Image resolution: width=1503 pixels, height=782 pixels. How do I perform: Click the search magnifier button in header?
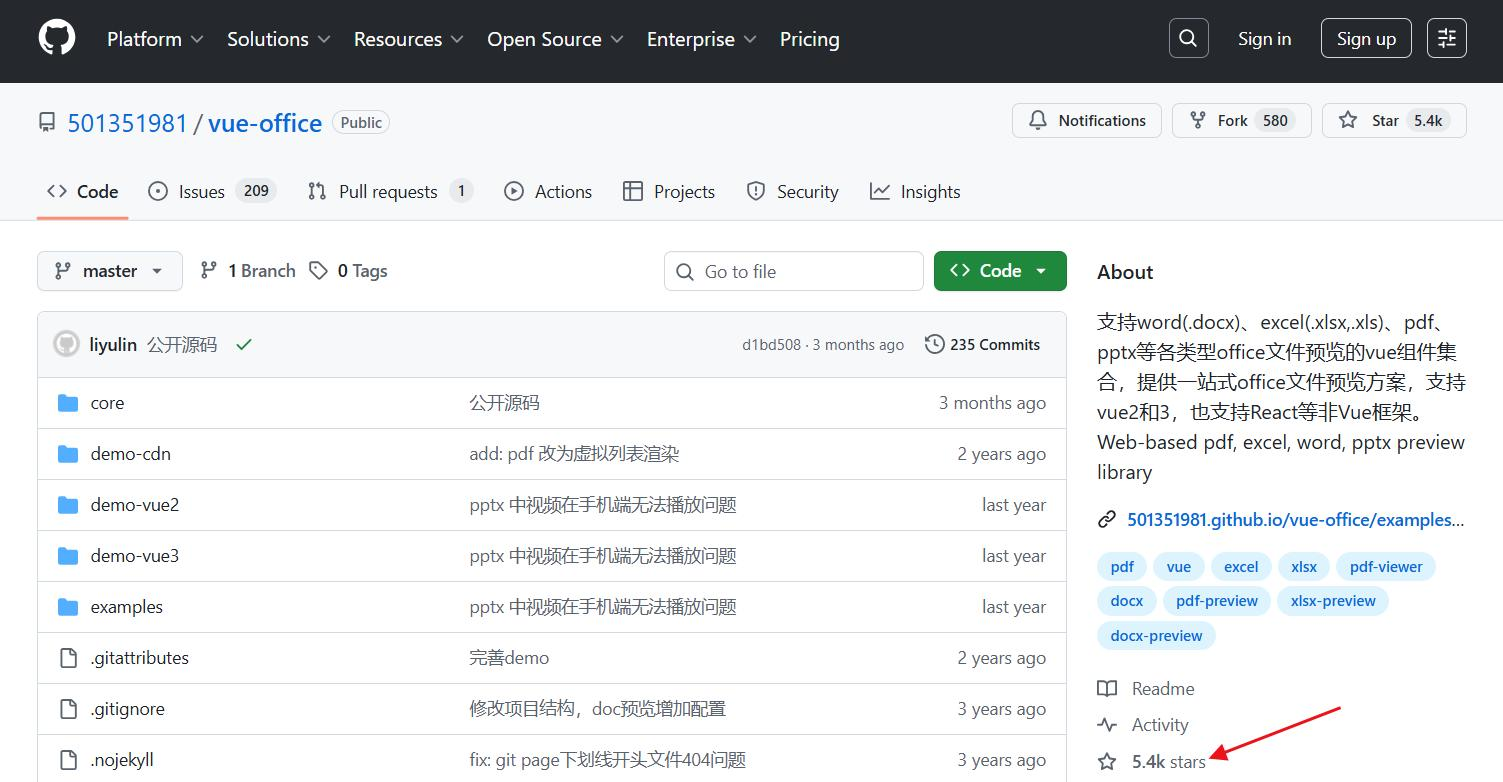tap(1188, 39)
